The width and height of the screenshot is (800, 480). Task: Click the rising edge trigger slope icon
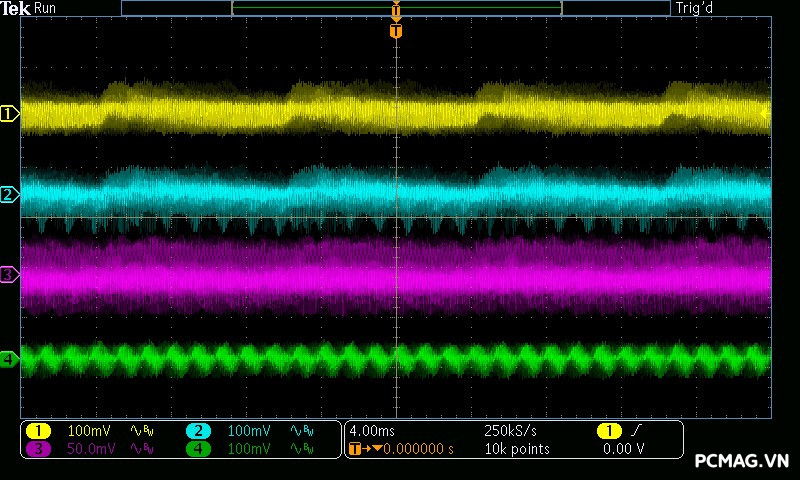click(x=635, y=430)
